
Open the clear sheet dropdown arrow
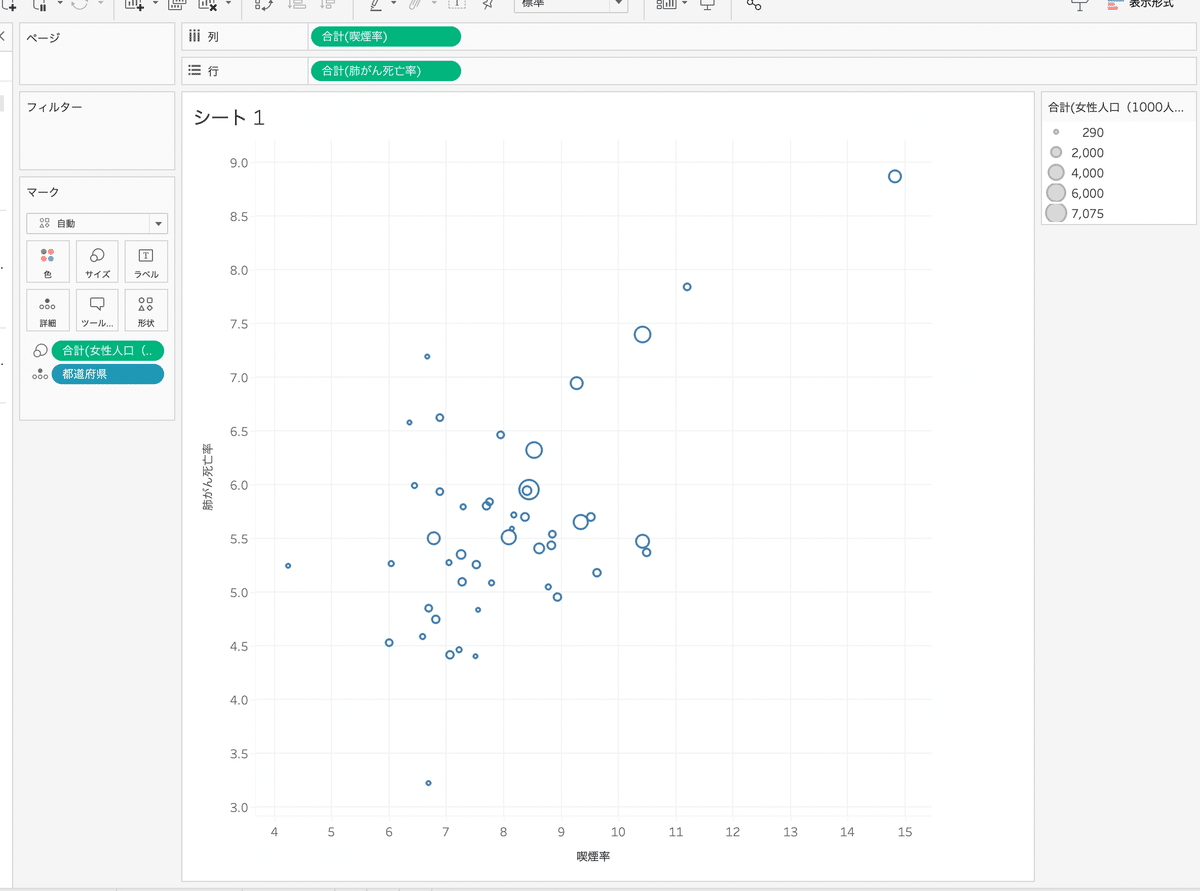[229, 4]
